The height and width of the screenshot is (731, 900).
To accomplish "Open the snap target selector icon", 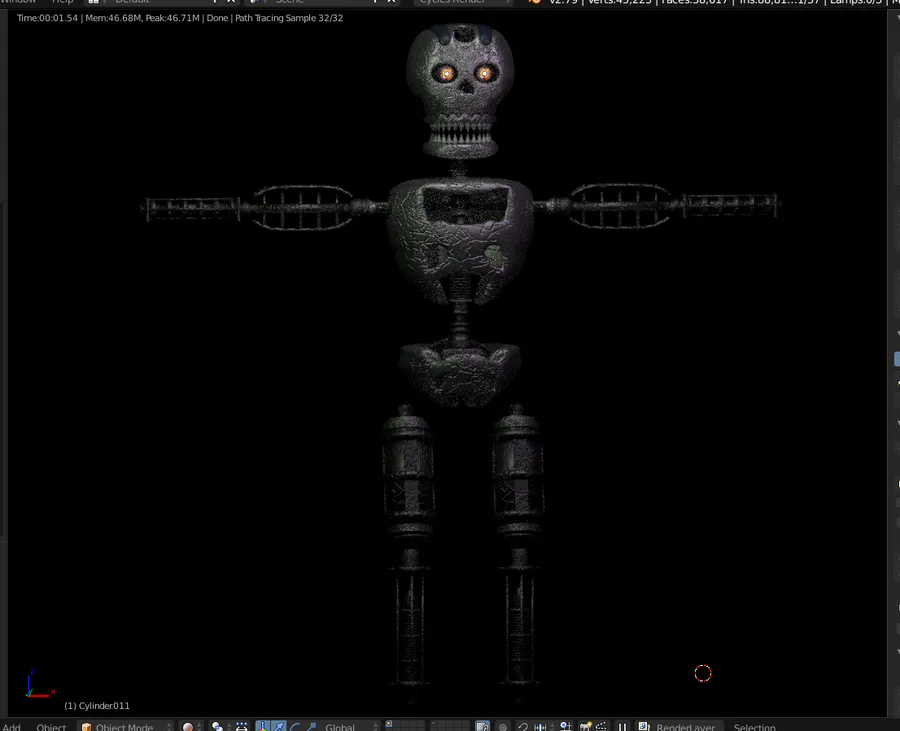I will [x=565, y=726].
